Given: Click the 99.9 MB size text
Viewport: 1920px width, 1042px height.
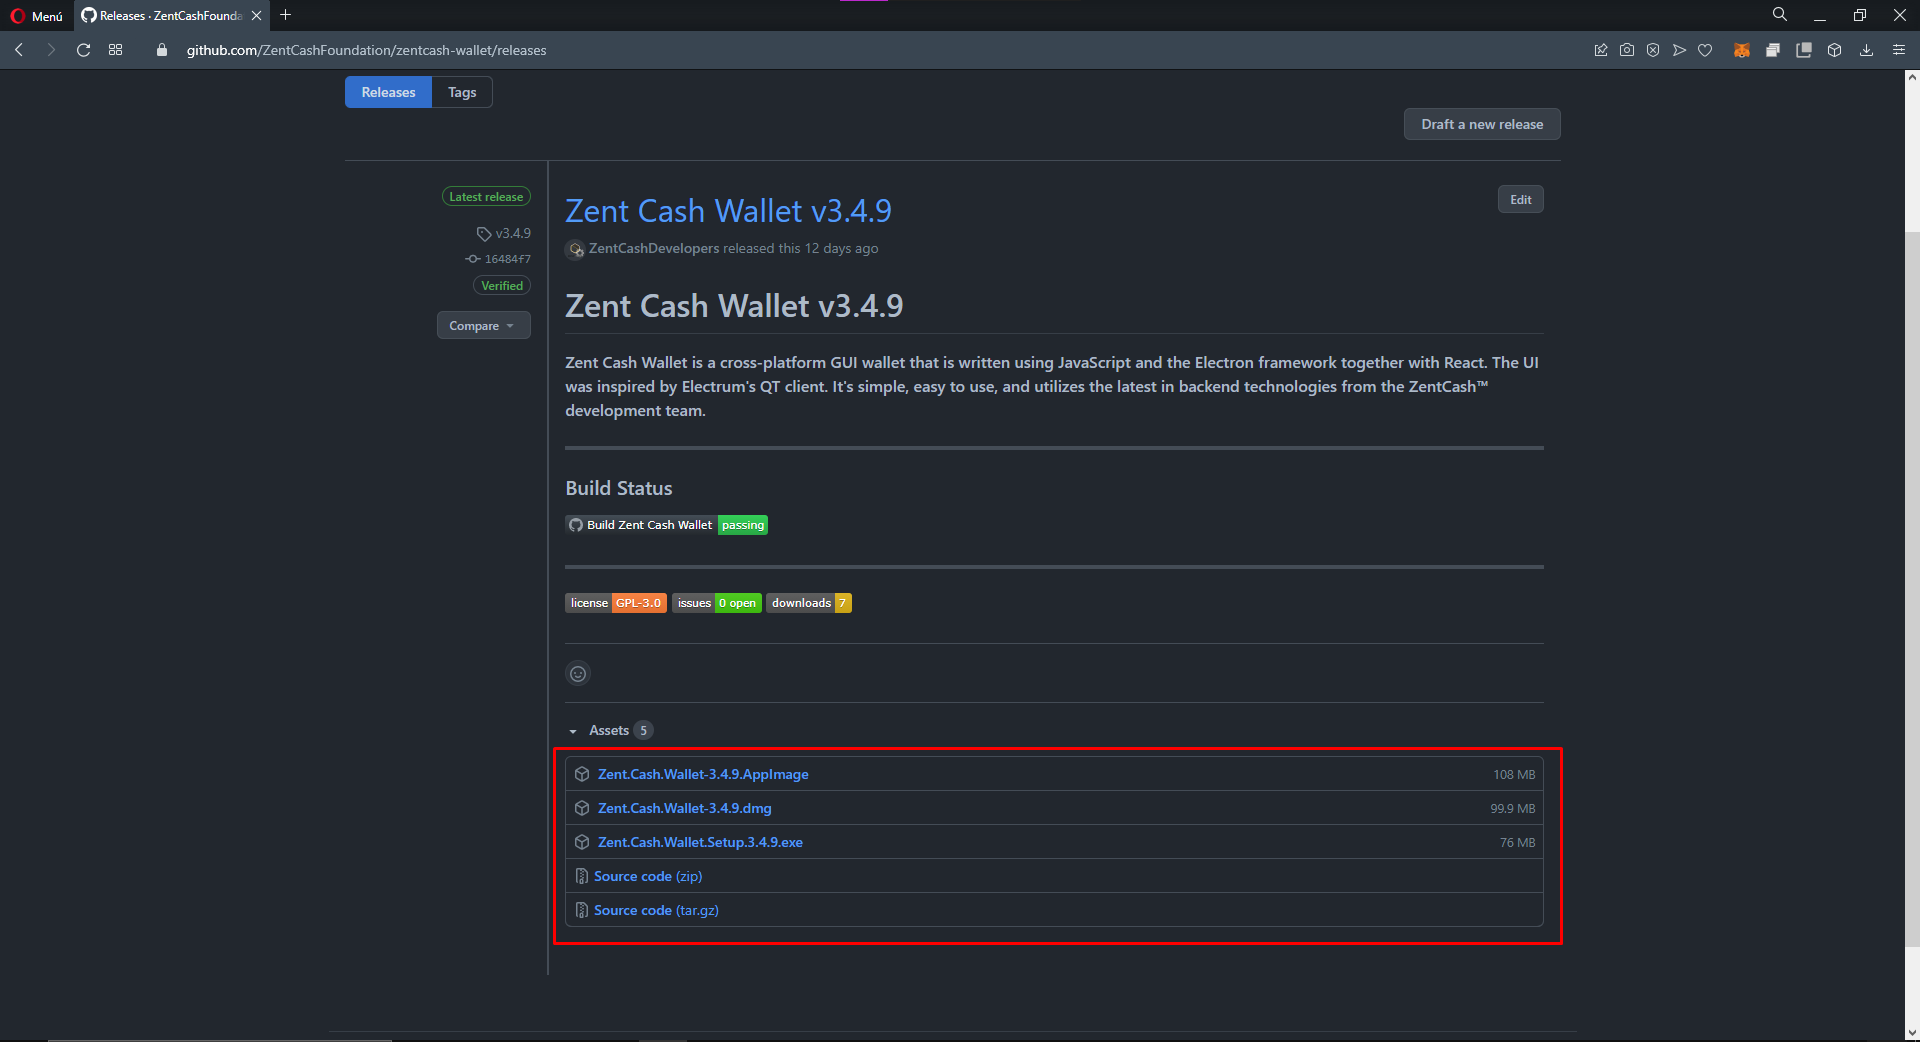Looking at the screenshot, I should tap(1512, 809).
